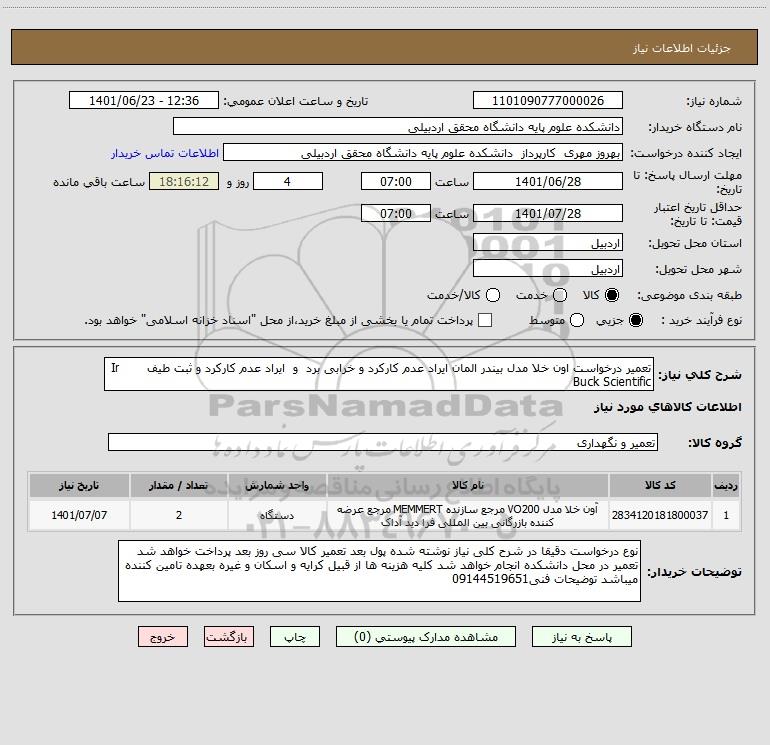Open 'مشاهده مدارک پیوستی (0)' attachments
This screenshot has width=770, height=745.
click(426, 637)
